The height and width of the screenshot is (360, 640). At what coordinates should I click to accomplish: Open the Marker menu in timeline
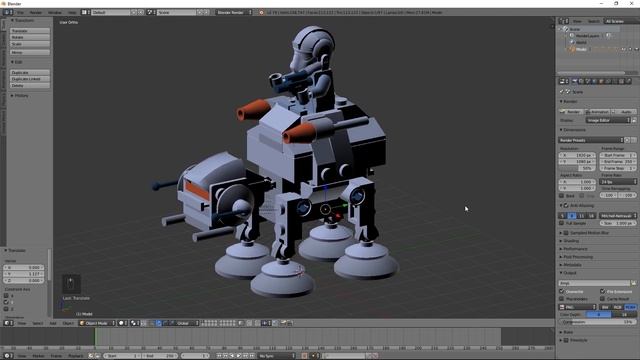38,356
